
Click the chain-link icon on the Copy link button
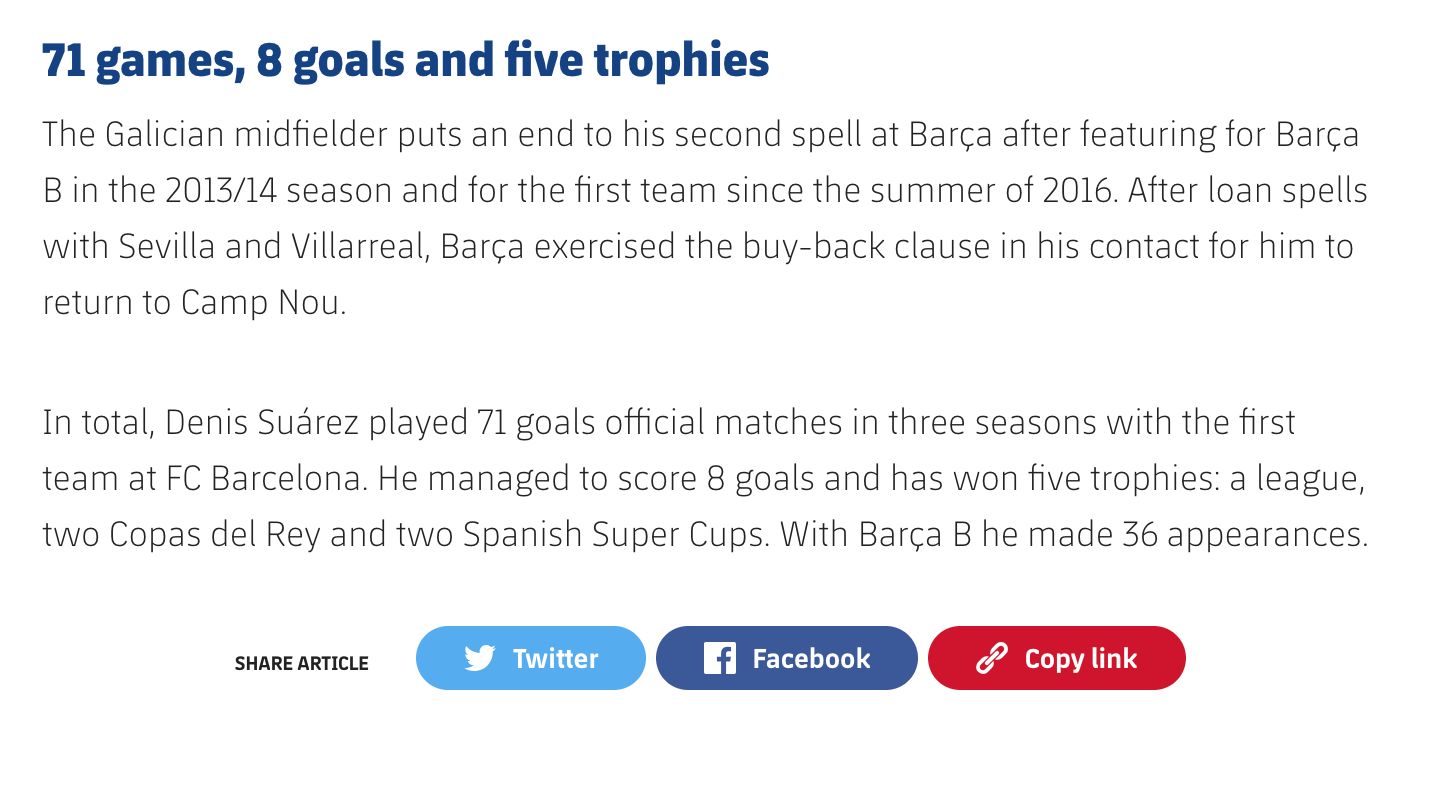pos(991,658)
